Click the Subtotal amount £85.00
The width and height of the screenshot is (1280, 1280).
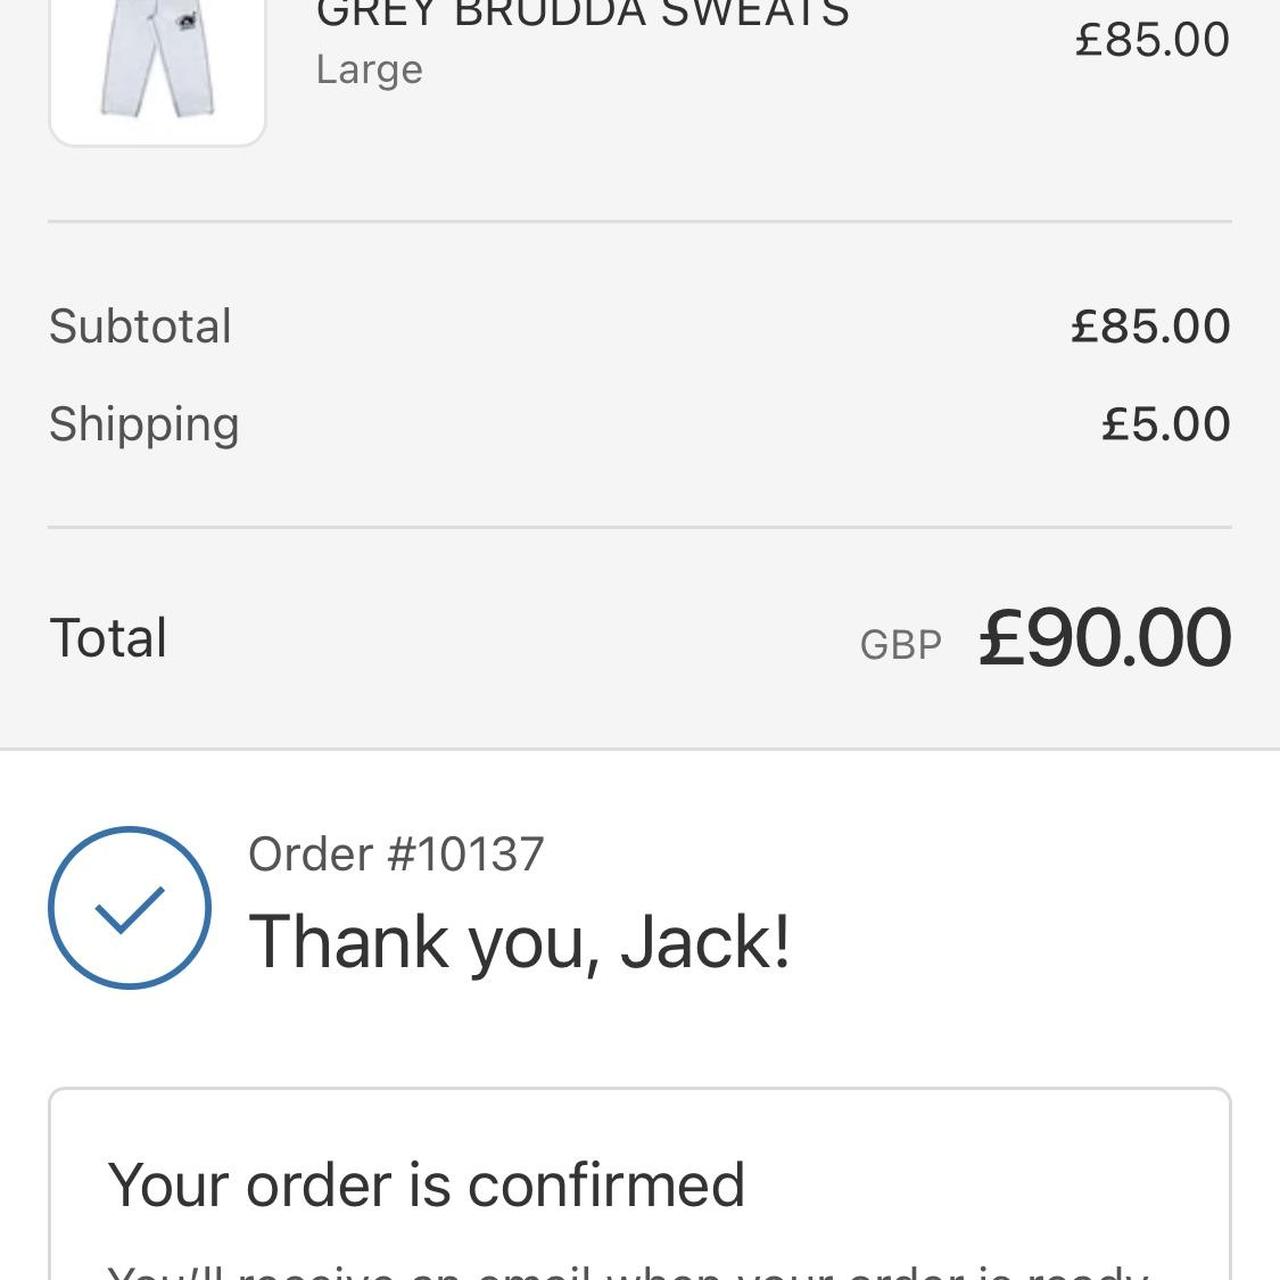click(x=1150, y=324)
